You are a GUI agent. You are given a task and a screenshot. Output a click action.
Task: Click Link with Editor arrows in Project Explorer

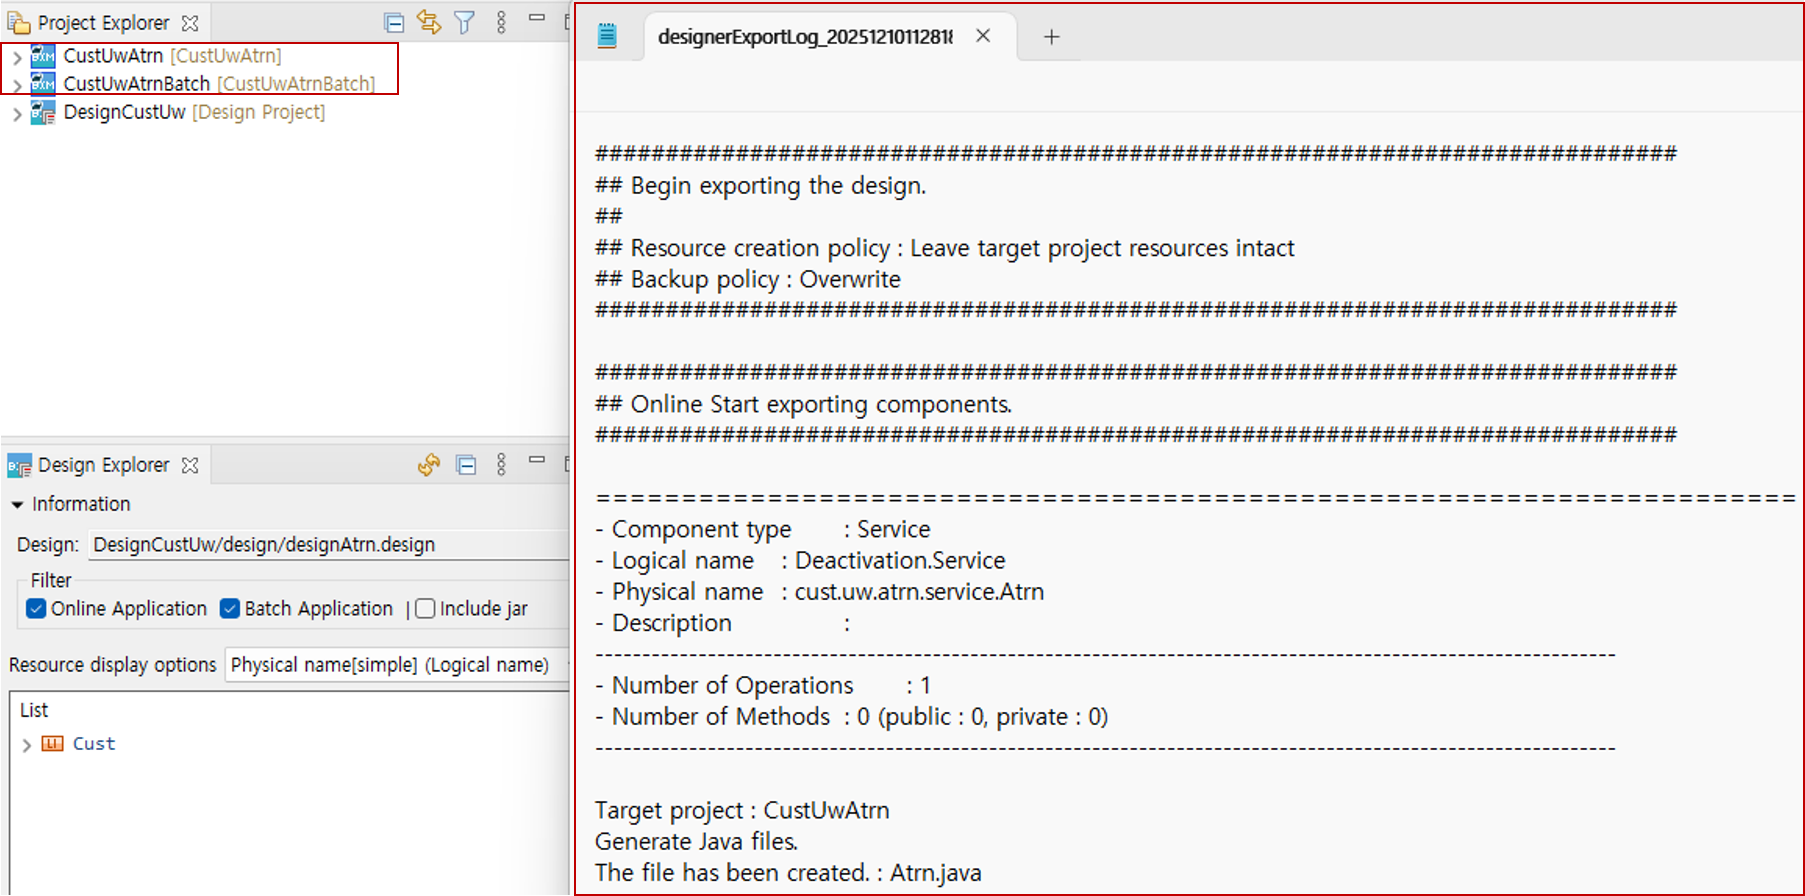(x=429, y=22)
